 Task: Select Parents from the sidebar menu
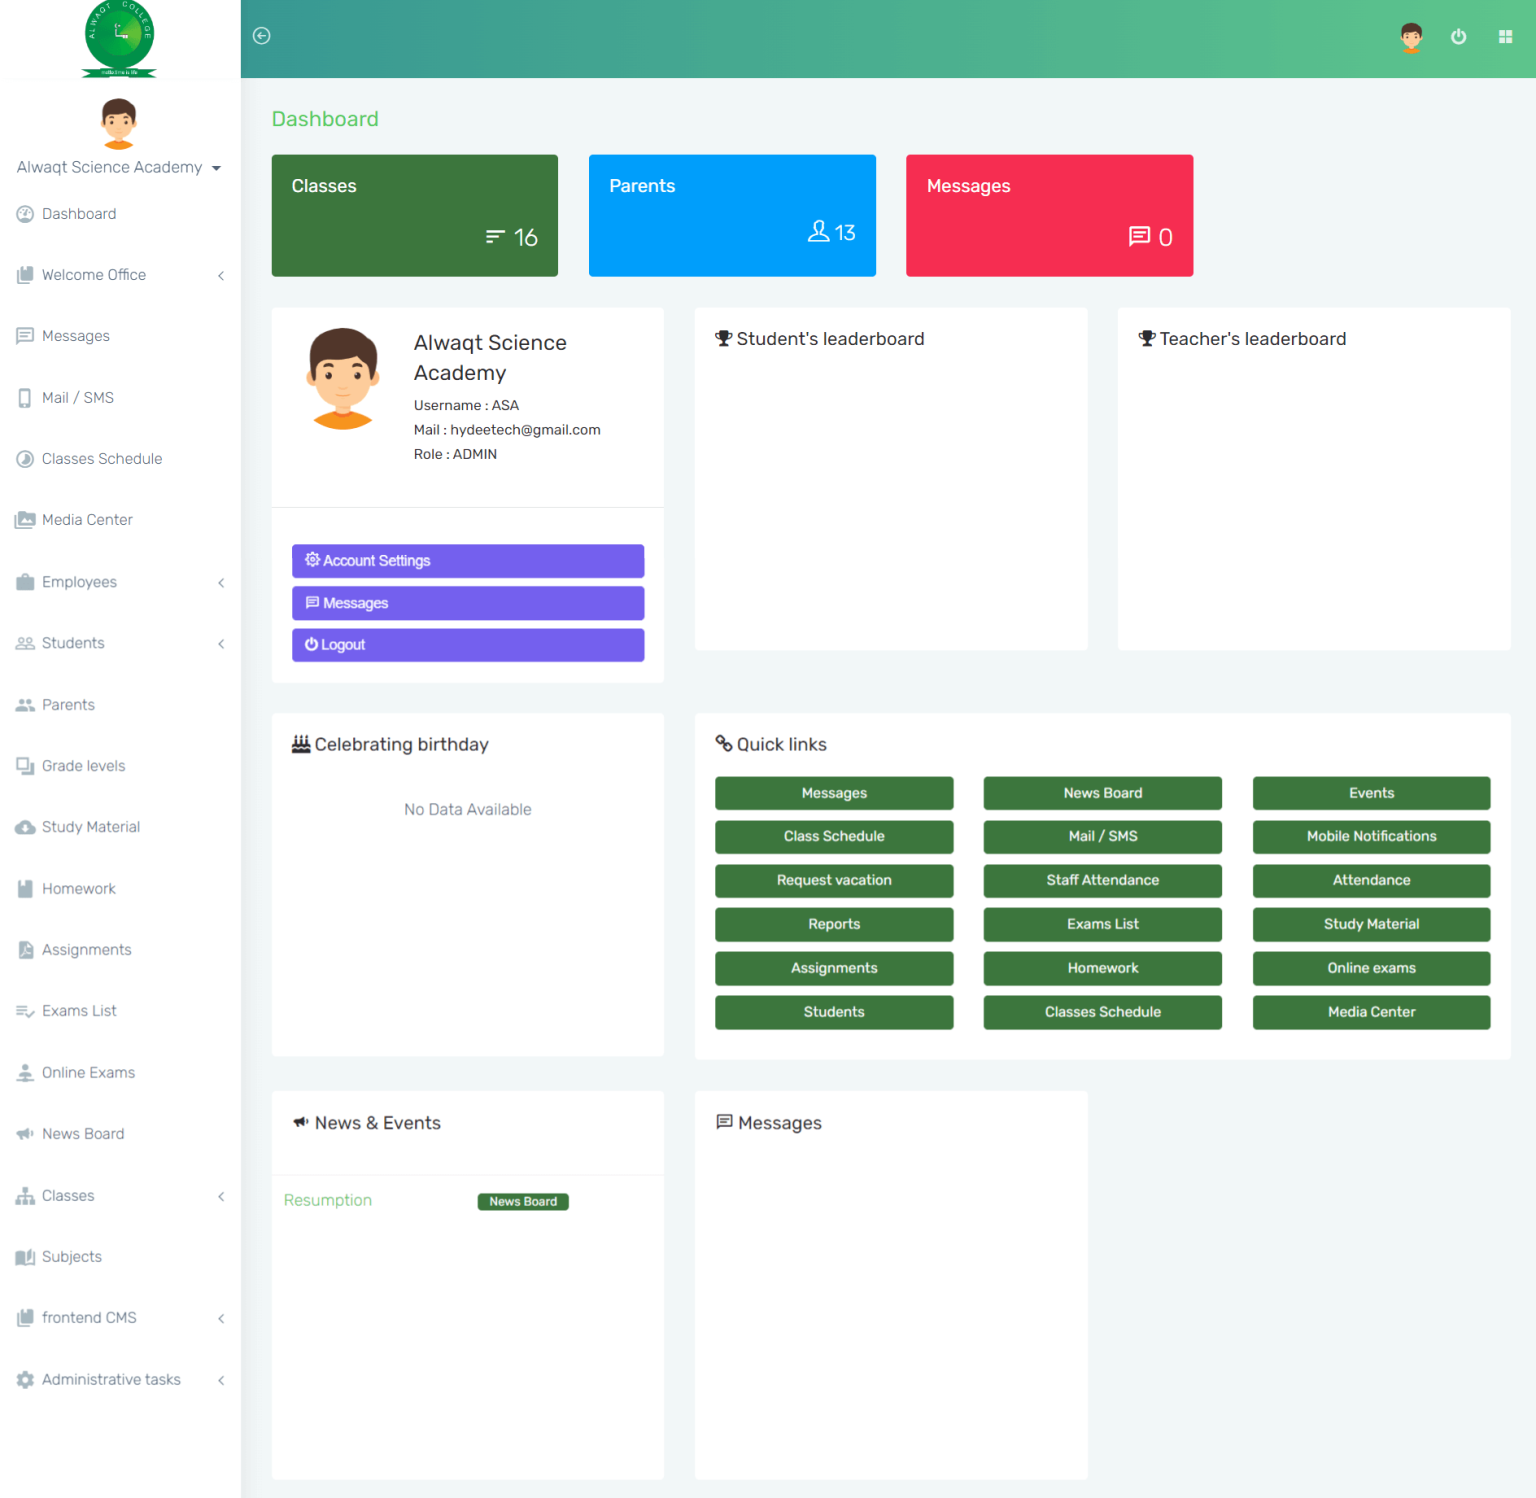click(x=68, y=704)
